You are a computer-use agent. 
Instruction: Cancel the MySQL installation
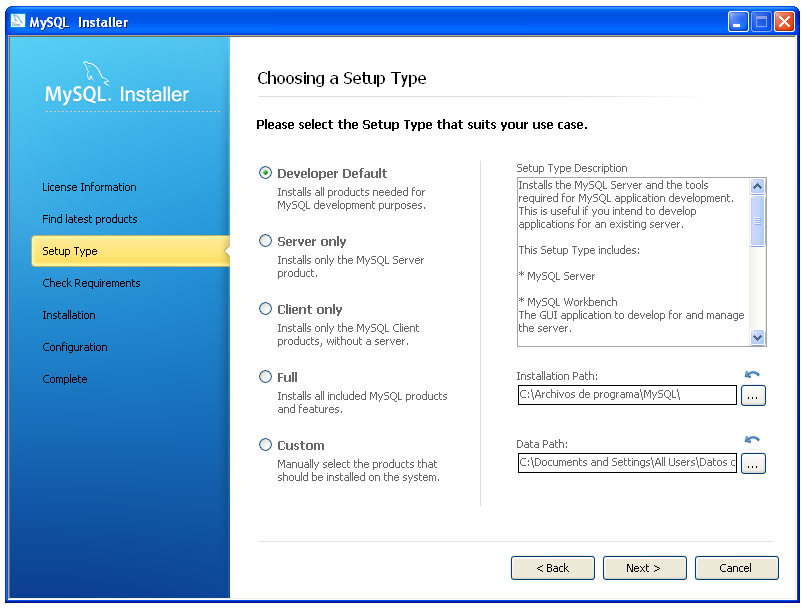(x=736, y=568)
